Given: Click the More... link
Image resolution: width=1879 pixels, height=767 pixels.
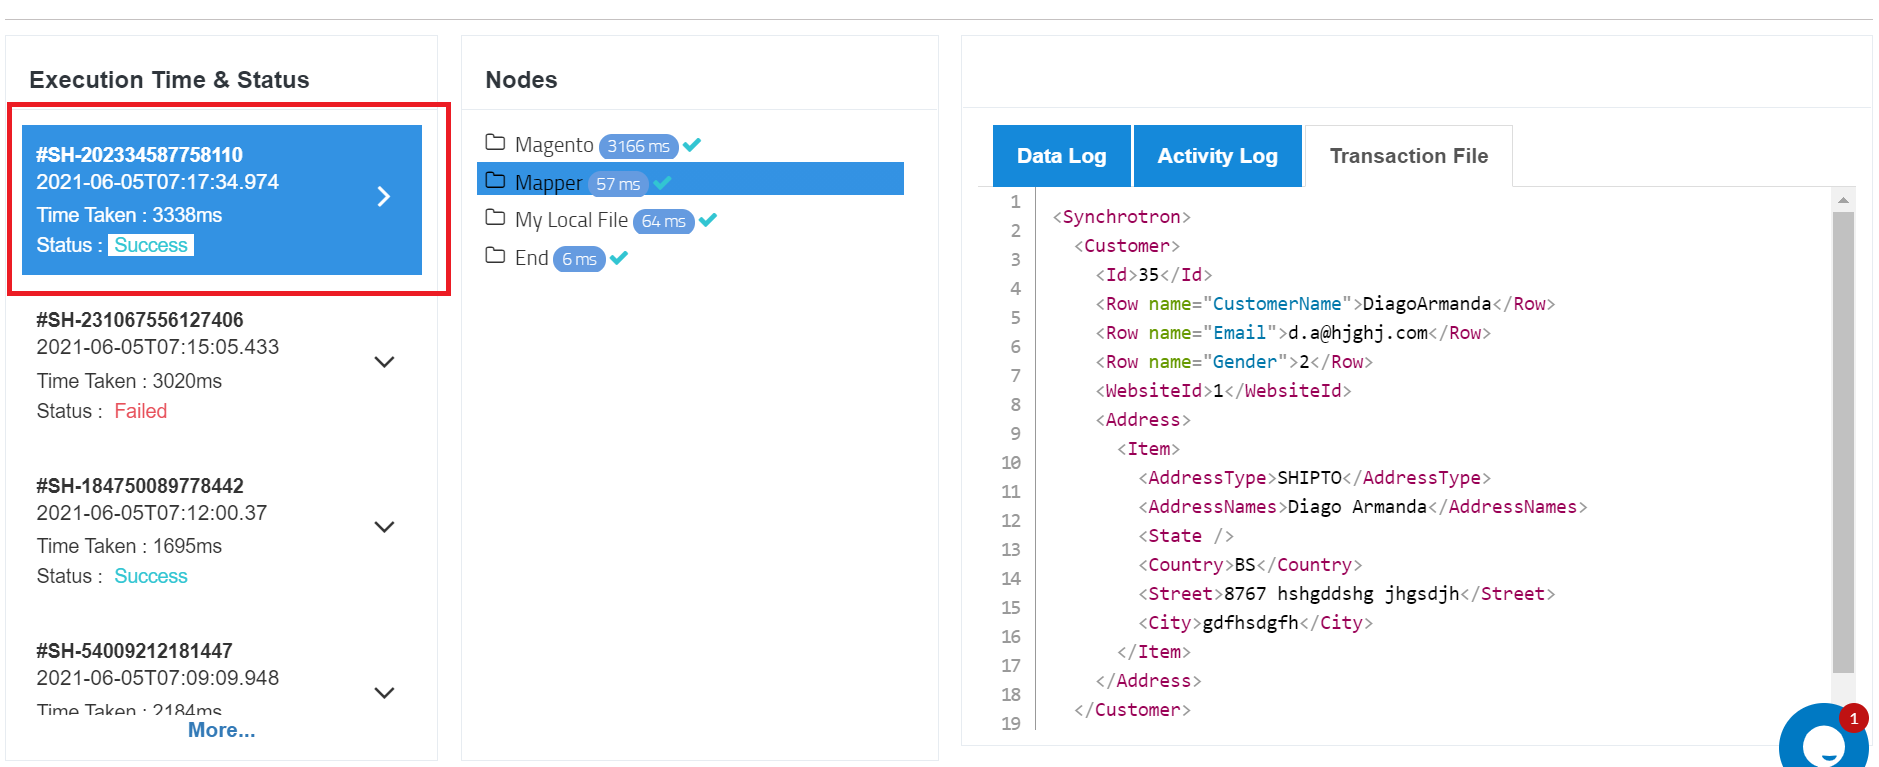Looking at the screenshot, I should point(221,730).
